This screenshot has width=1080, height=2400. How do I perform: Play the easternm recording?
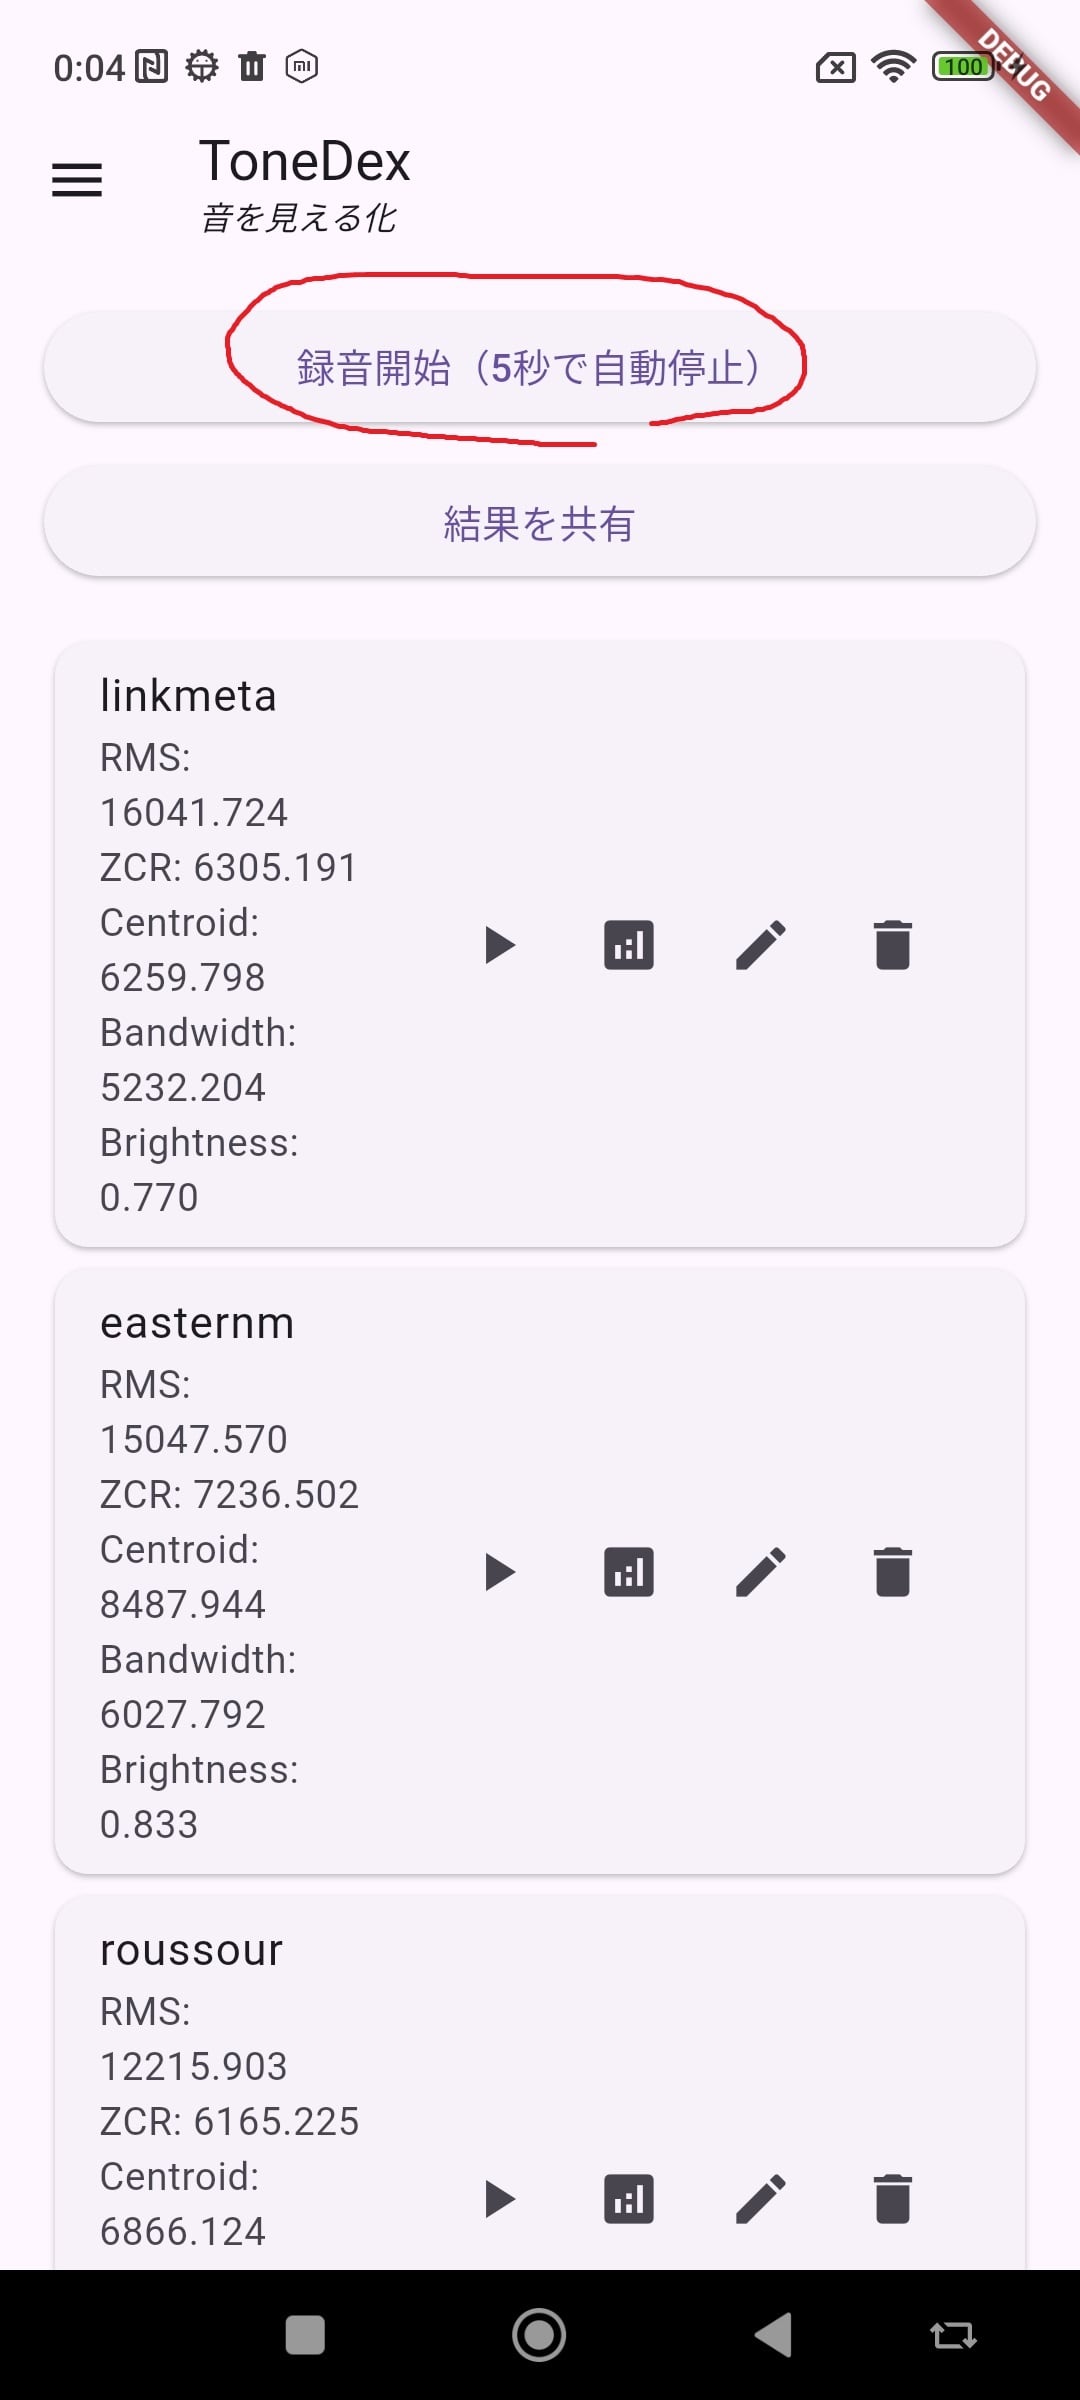pos(499,1572)
